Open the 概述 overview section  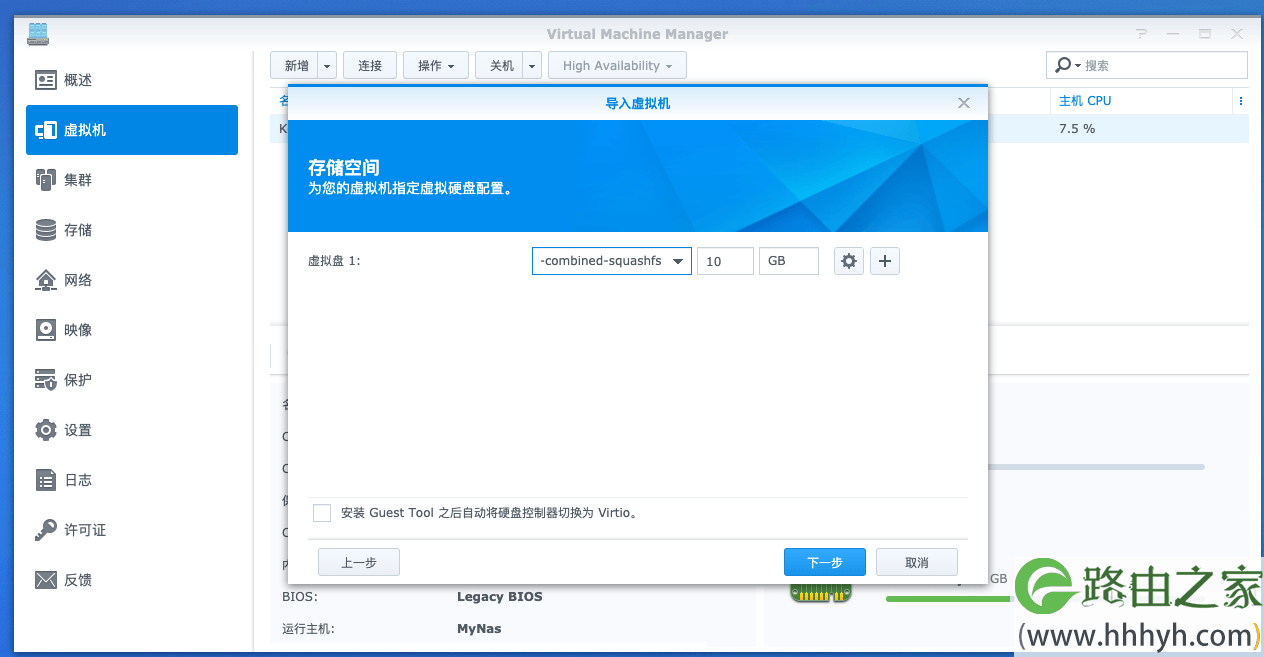click(132, 80)
